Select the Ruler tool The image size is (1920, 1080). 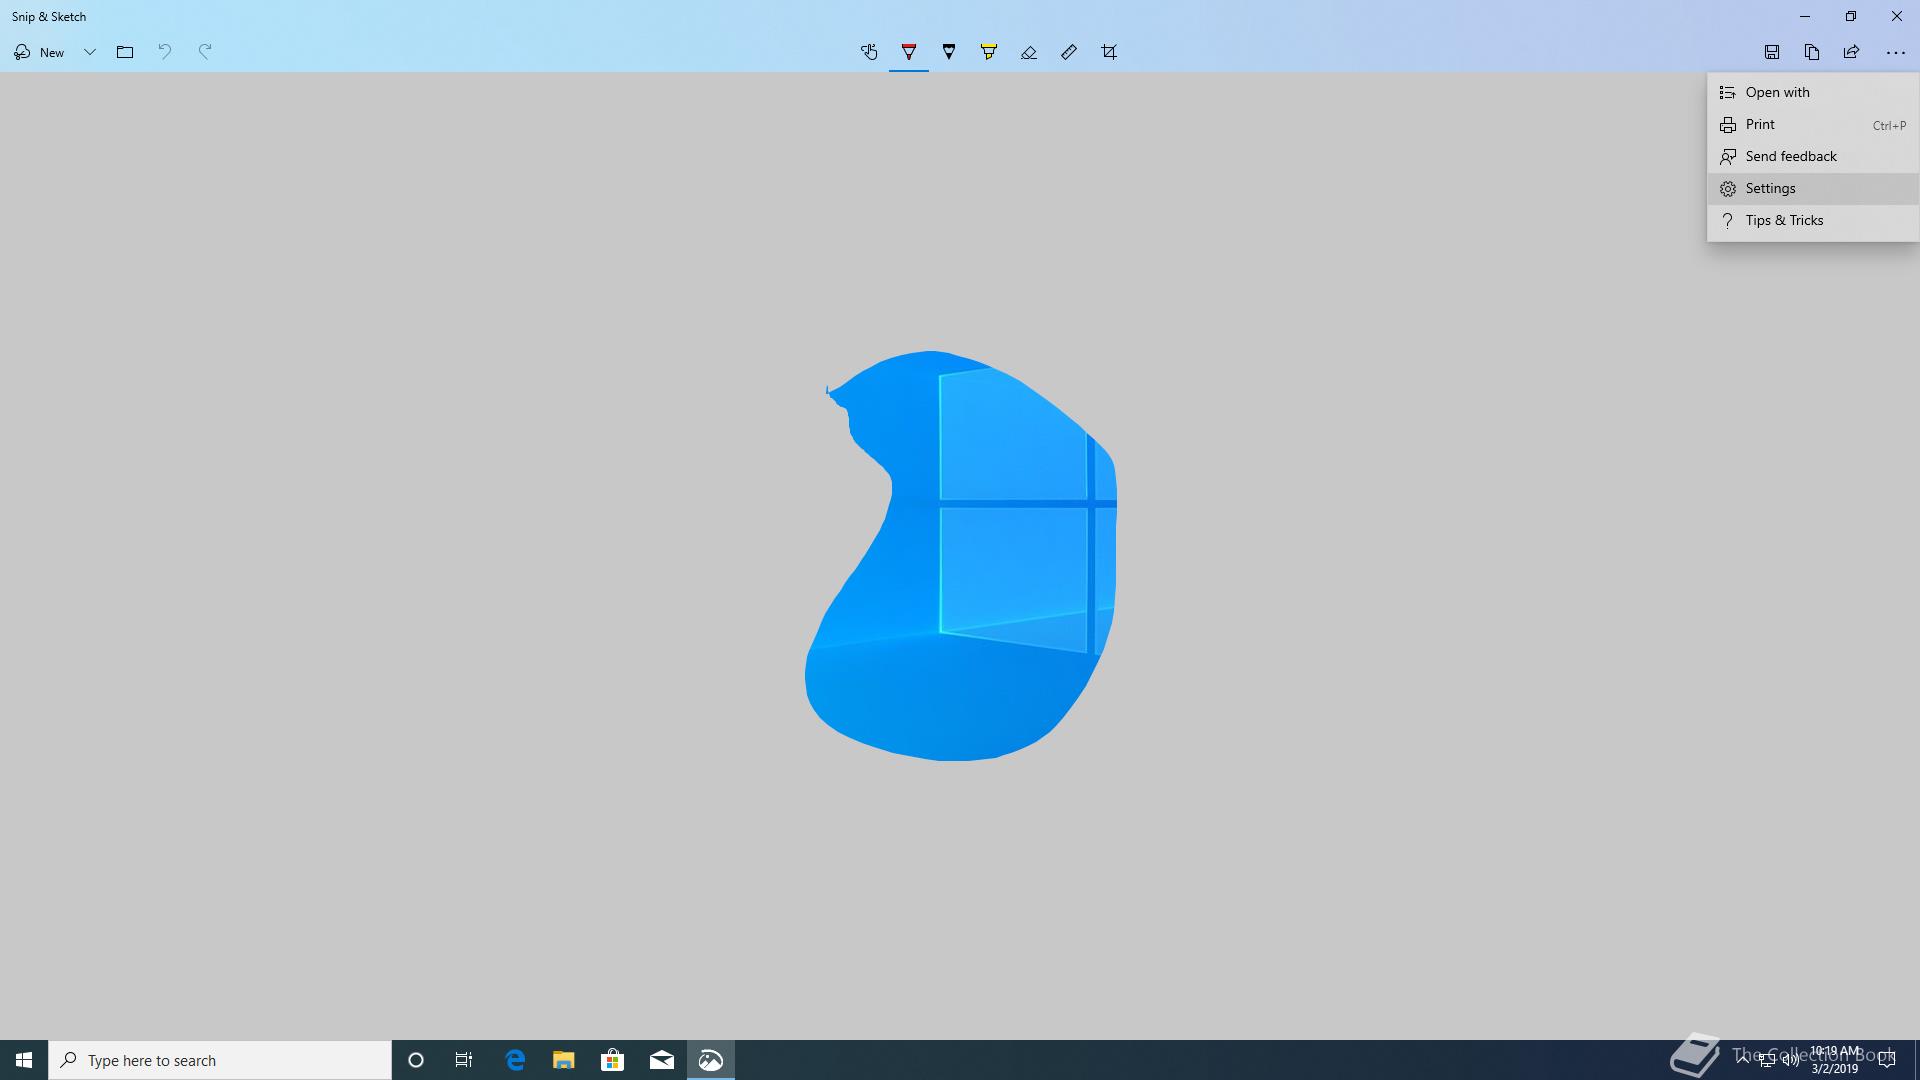click(x=1069, y=52)
